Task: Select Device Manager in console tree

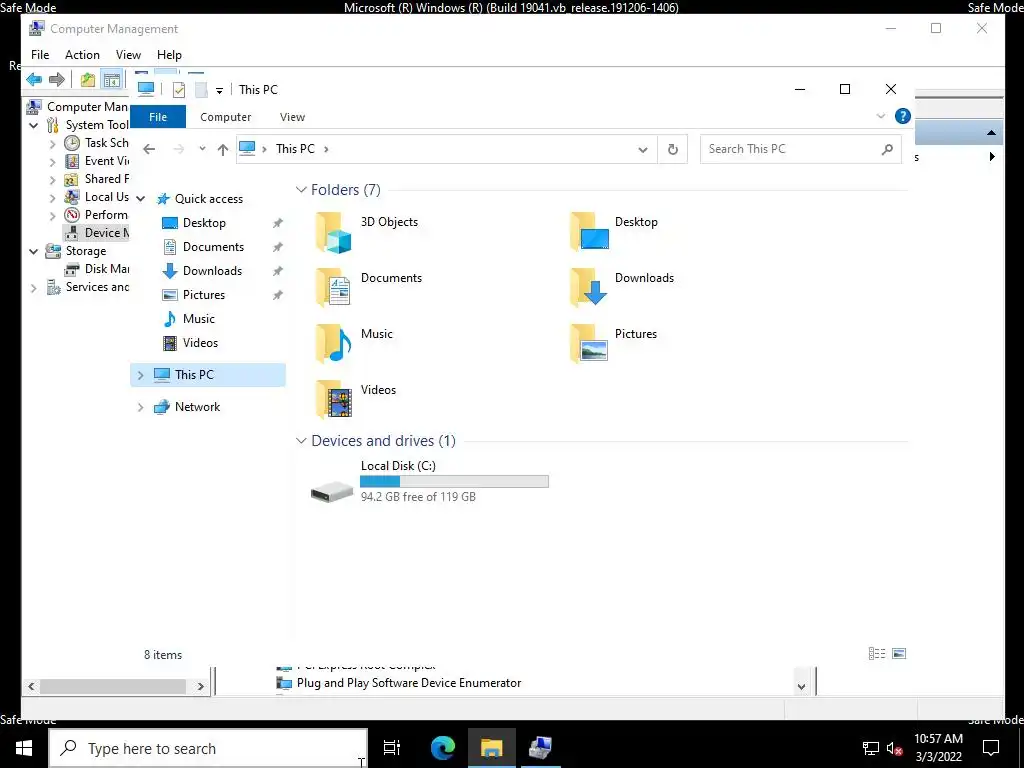Action: pyautogui.click(x=97, y=233)
